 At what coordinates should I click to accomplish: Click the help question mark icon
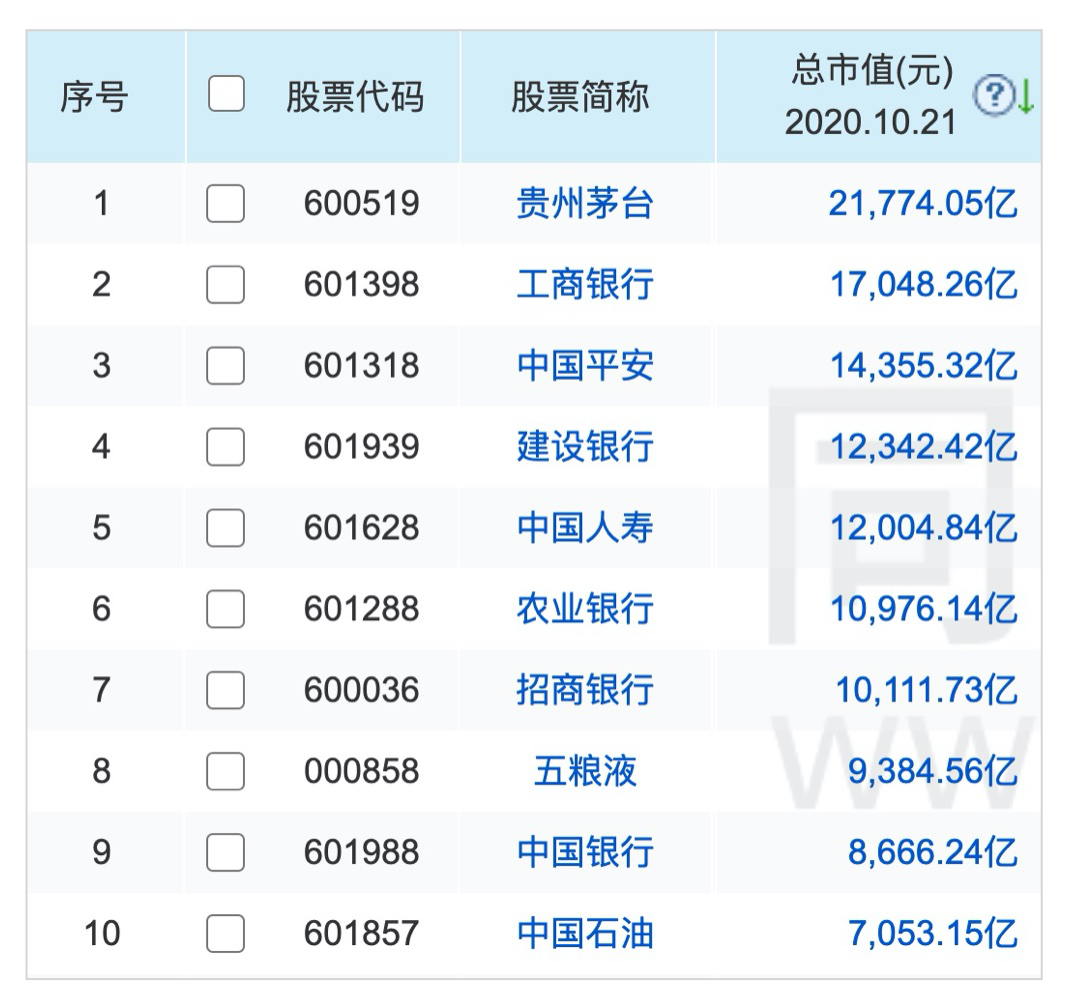click(994, 96)
